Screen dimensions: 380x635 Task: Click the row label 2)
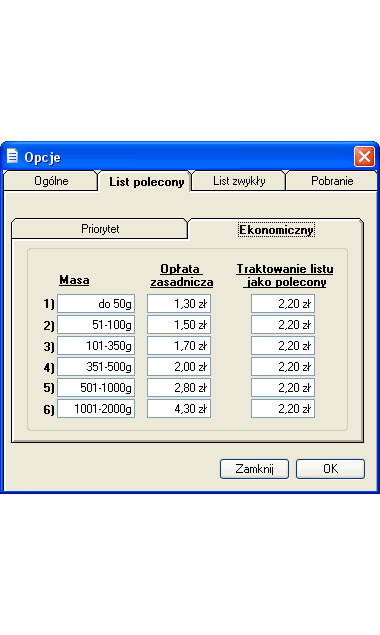pyautogui.click(x=49, y=325)
